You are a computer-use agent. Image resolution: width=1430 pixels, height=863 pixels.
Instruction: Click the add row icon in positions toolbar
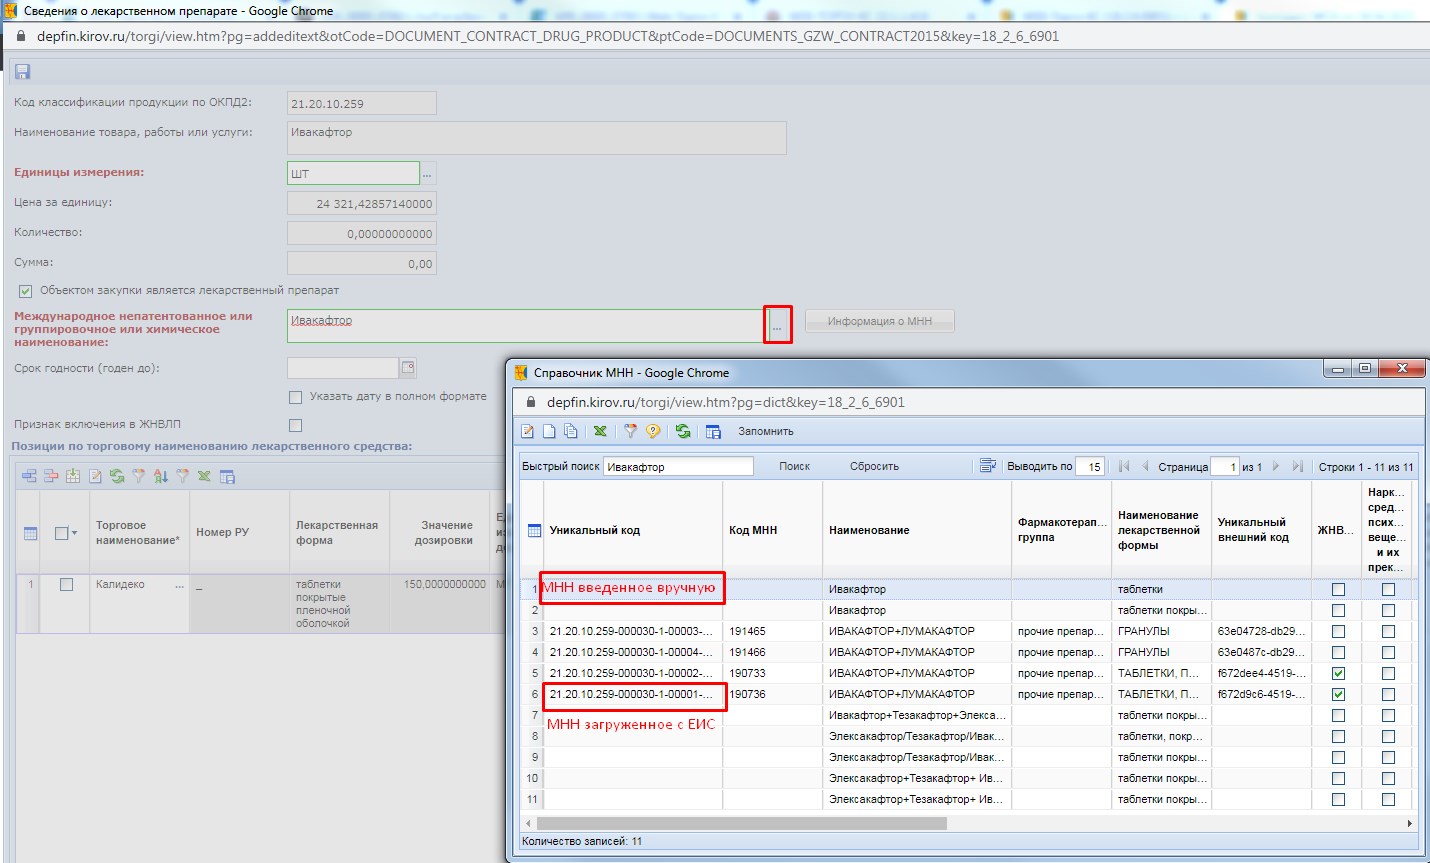[x=29, y=476]
